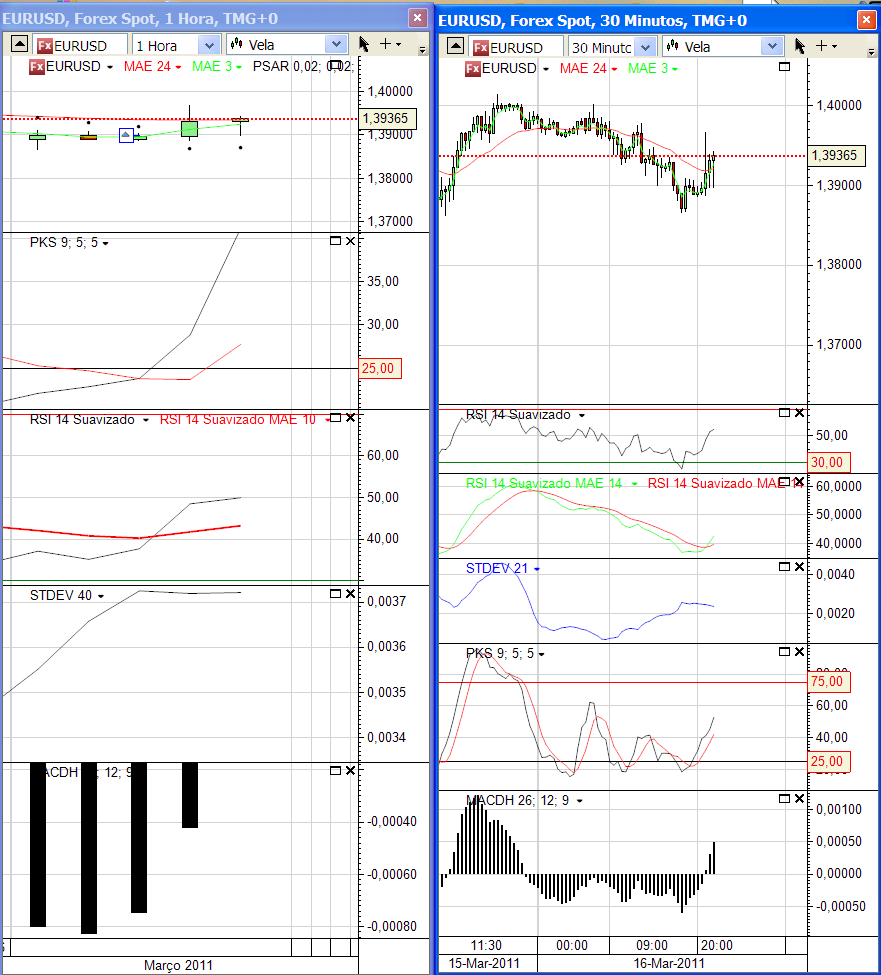This screenshot has height=975, width=881.
Task: Maximize the STDEV 40 panel
Action: click(x=335, y=594)
